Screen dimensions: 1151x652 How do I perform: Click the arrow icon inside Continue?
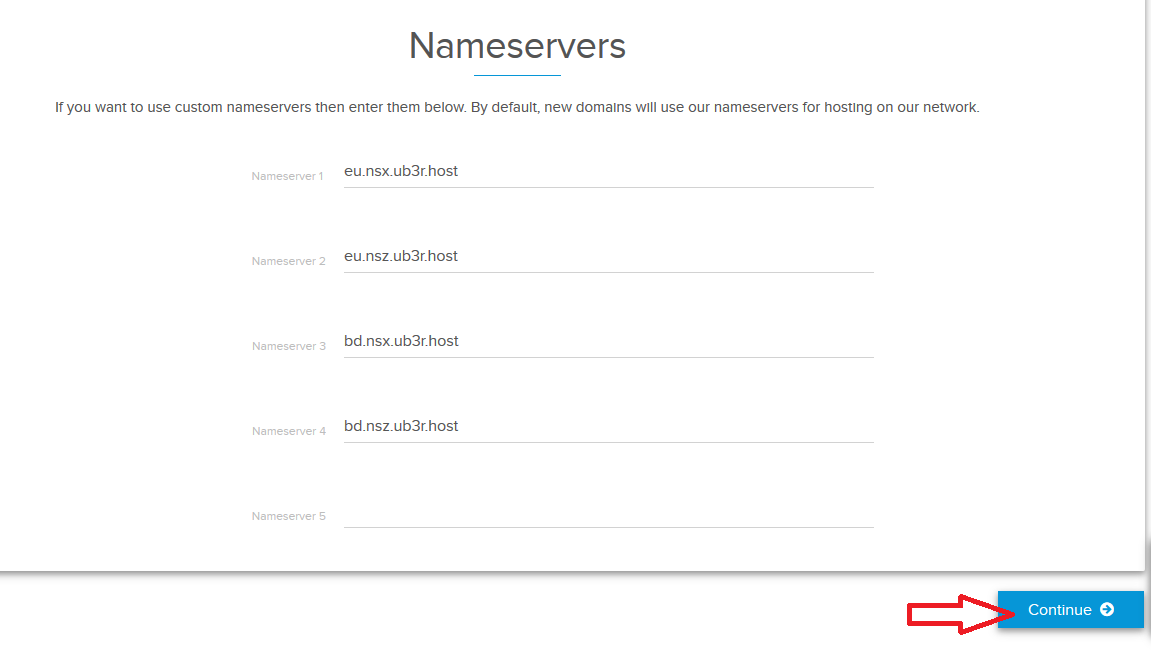[1107, 609]
